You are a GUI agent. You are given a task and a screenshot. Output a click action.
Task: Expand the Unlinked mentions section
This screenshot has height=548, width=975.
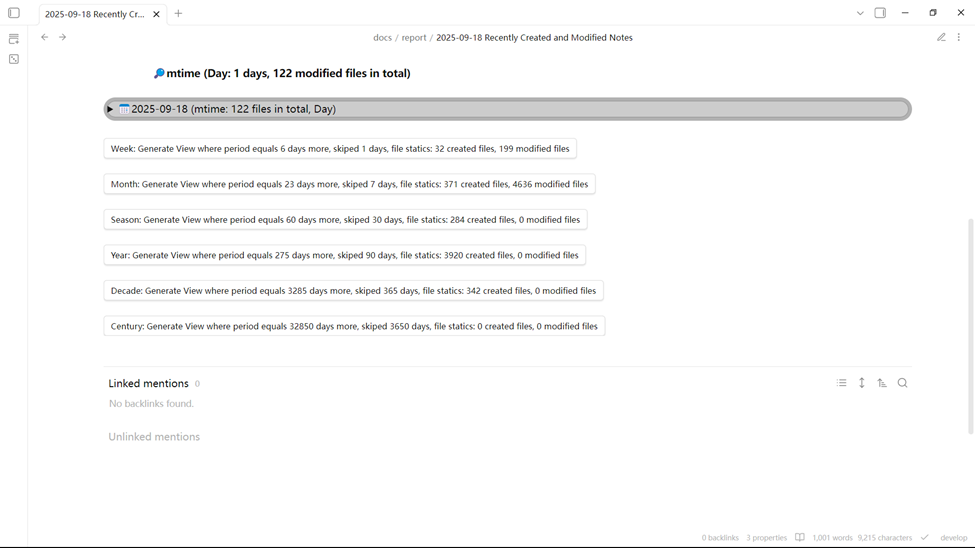coord(154,437)
